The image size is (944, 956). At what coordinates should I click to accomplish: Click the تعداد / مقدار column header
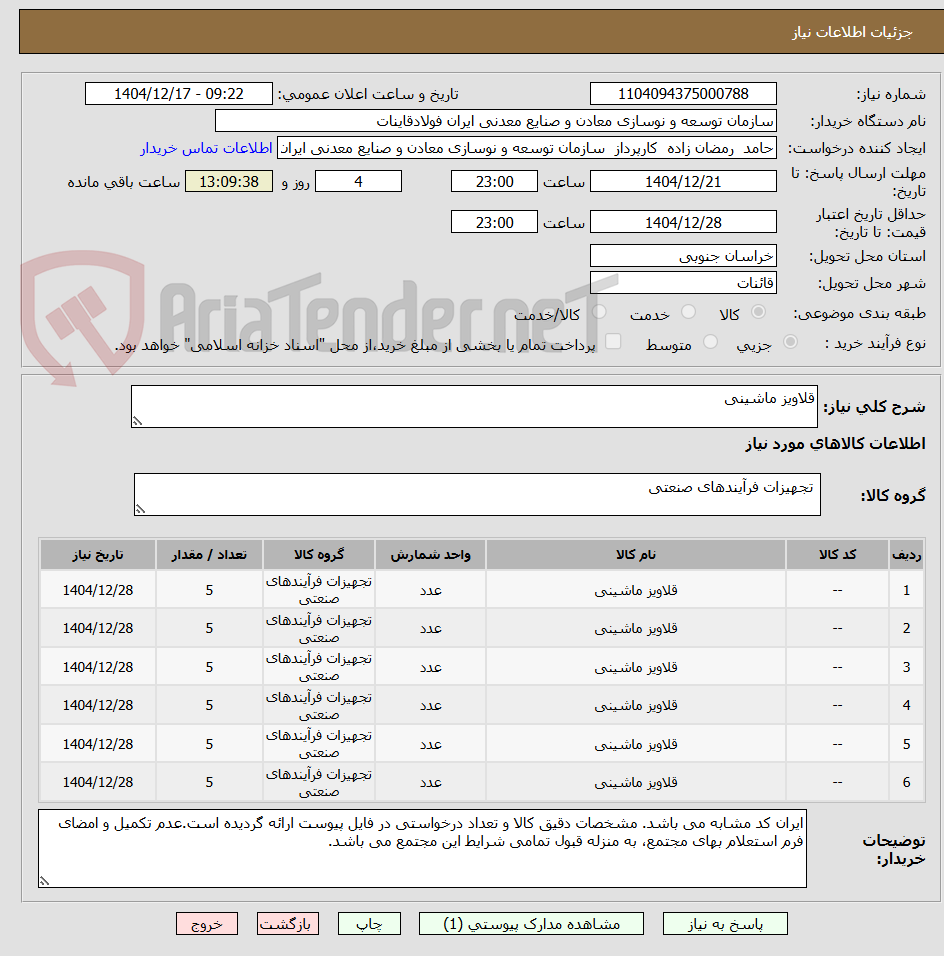tap(209, 555)
